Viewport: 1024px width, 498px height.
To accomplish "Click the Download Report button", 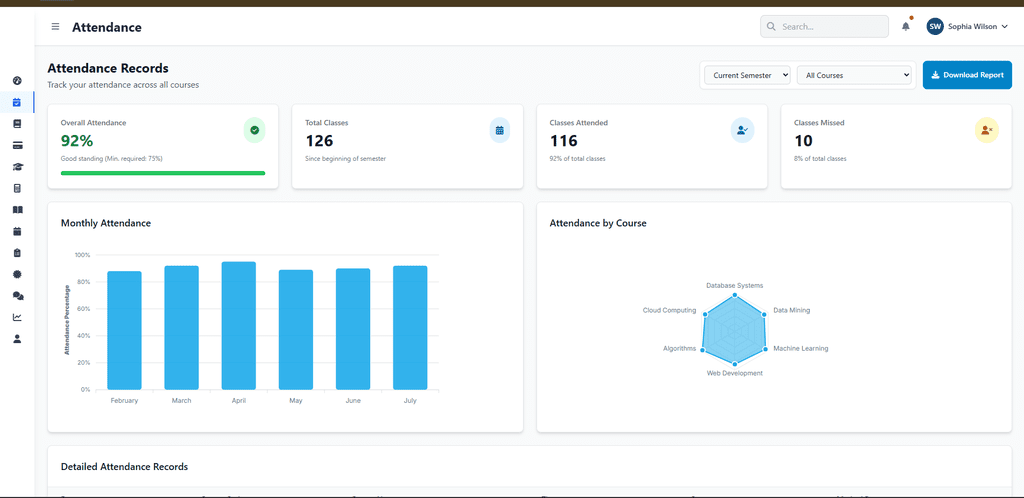I will point(967,75).
